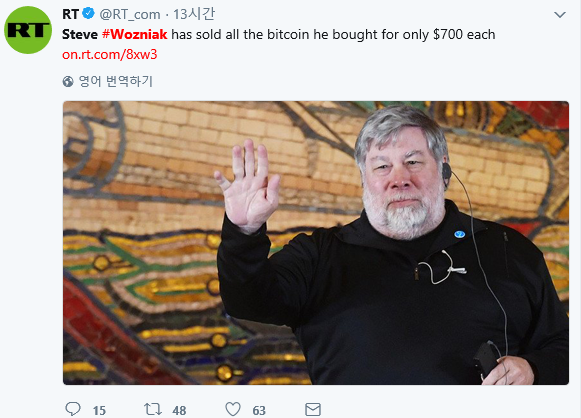
Task: Like the tweet with the heart icon
Action: [233, 409]
